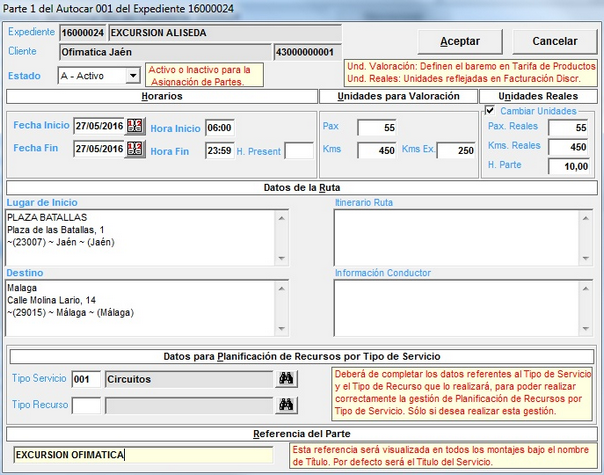
Task: Click the Hora Fin field showing 23:59
Action: point(220,151)
